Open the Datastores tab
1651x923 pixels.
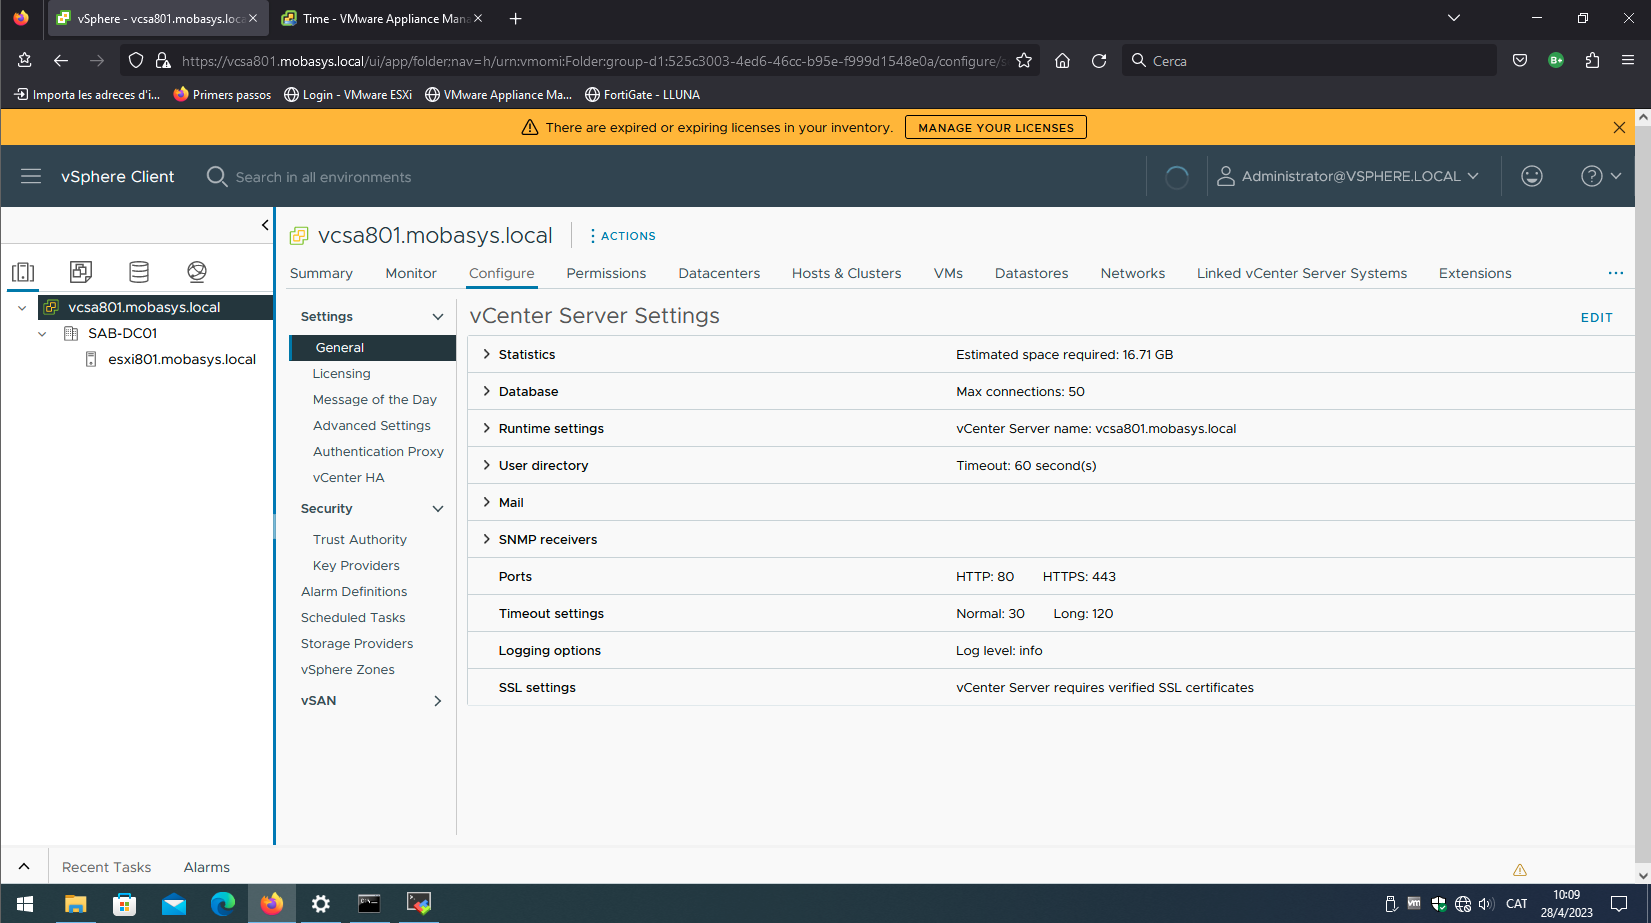1031,273
